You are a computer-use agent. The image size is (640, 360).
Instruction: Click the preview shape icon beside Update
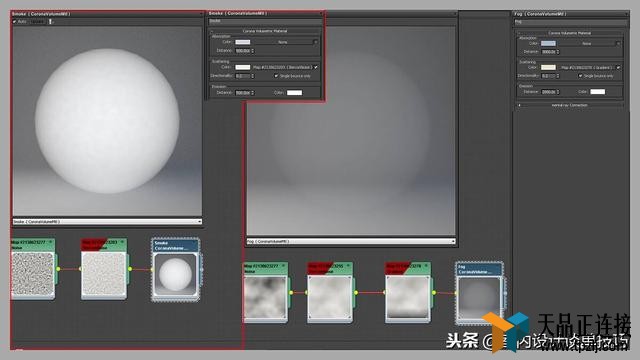51,22
